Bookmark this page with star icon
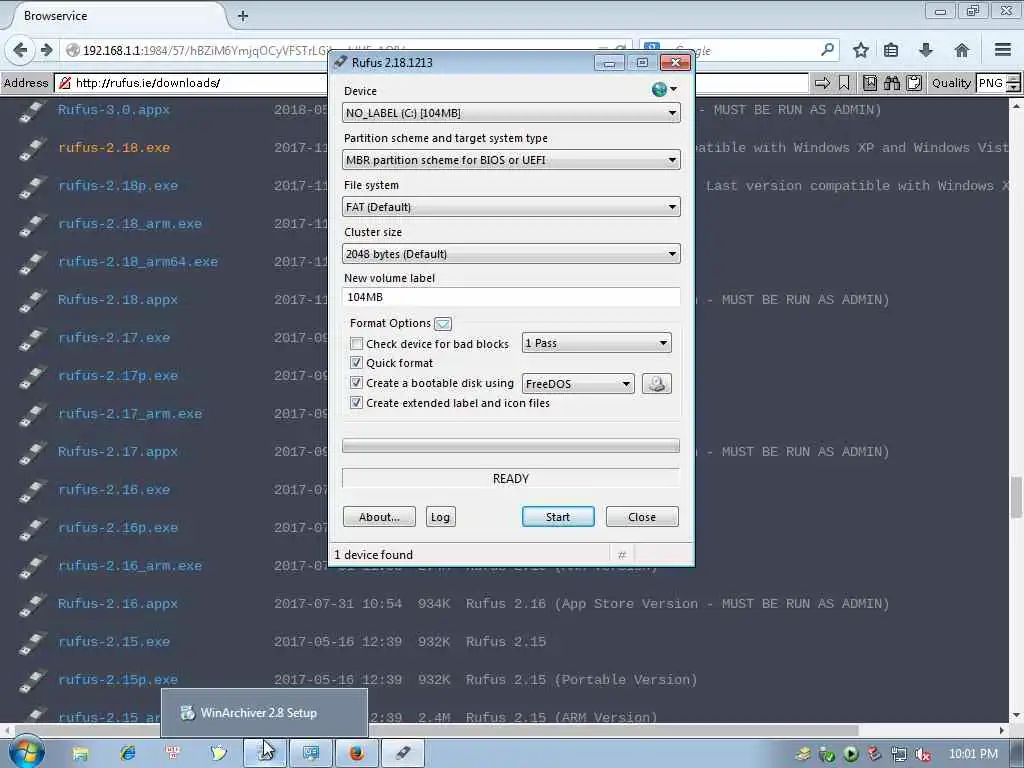1024x768 pixels. click(x=861, y=50)
